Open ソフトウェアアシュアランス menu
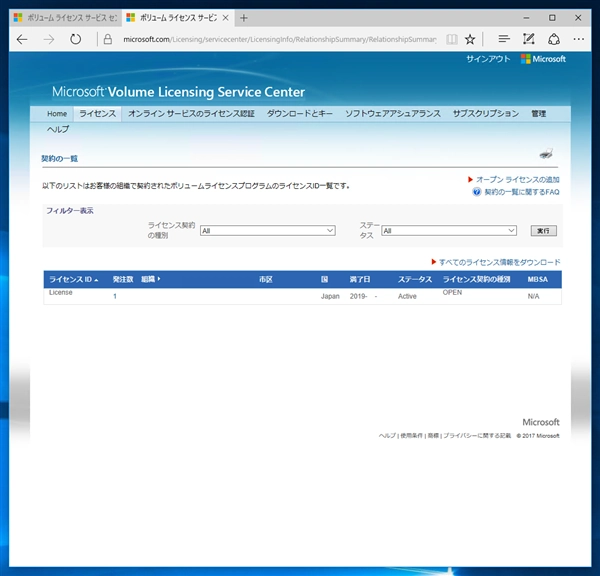 393,114
